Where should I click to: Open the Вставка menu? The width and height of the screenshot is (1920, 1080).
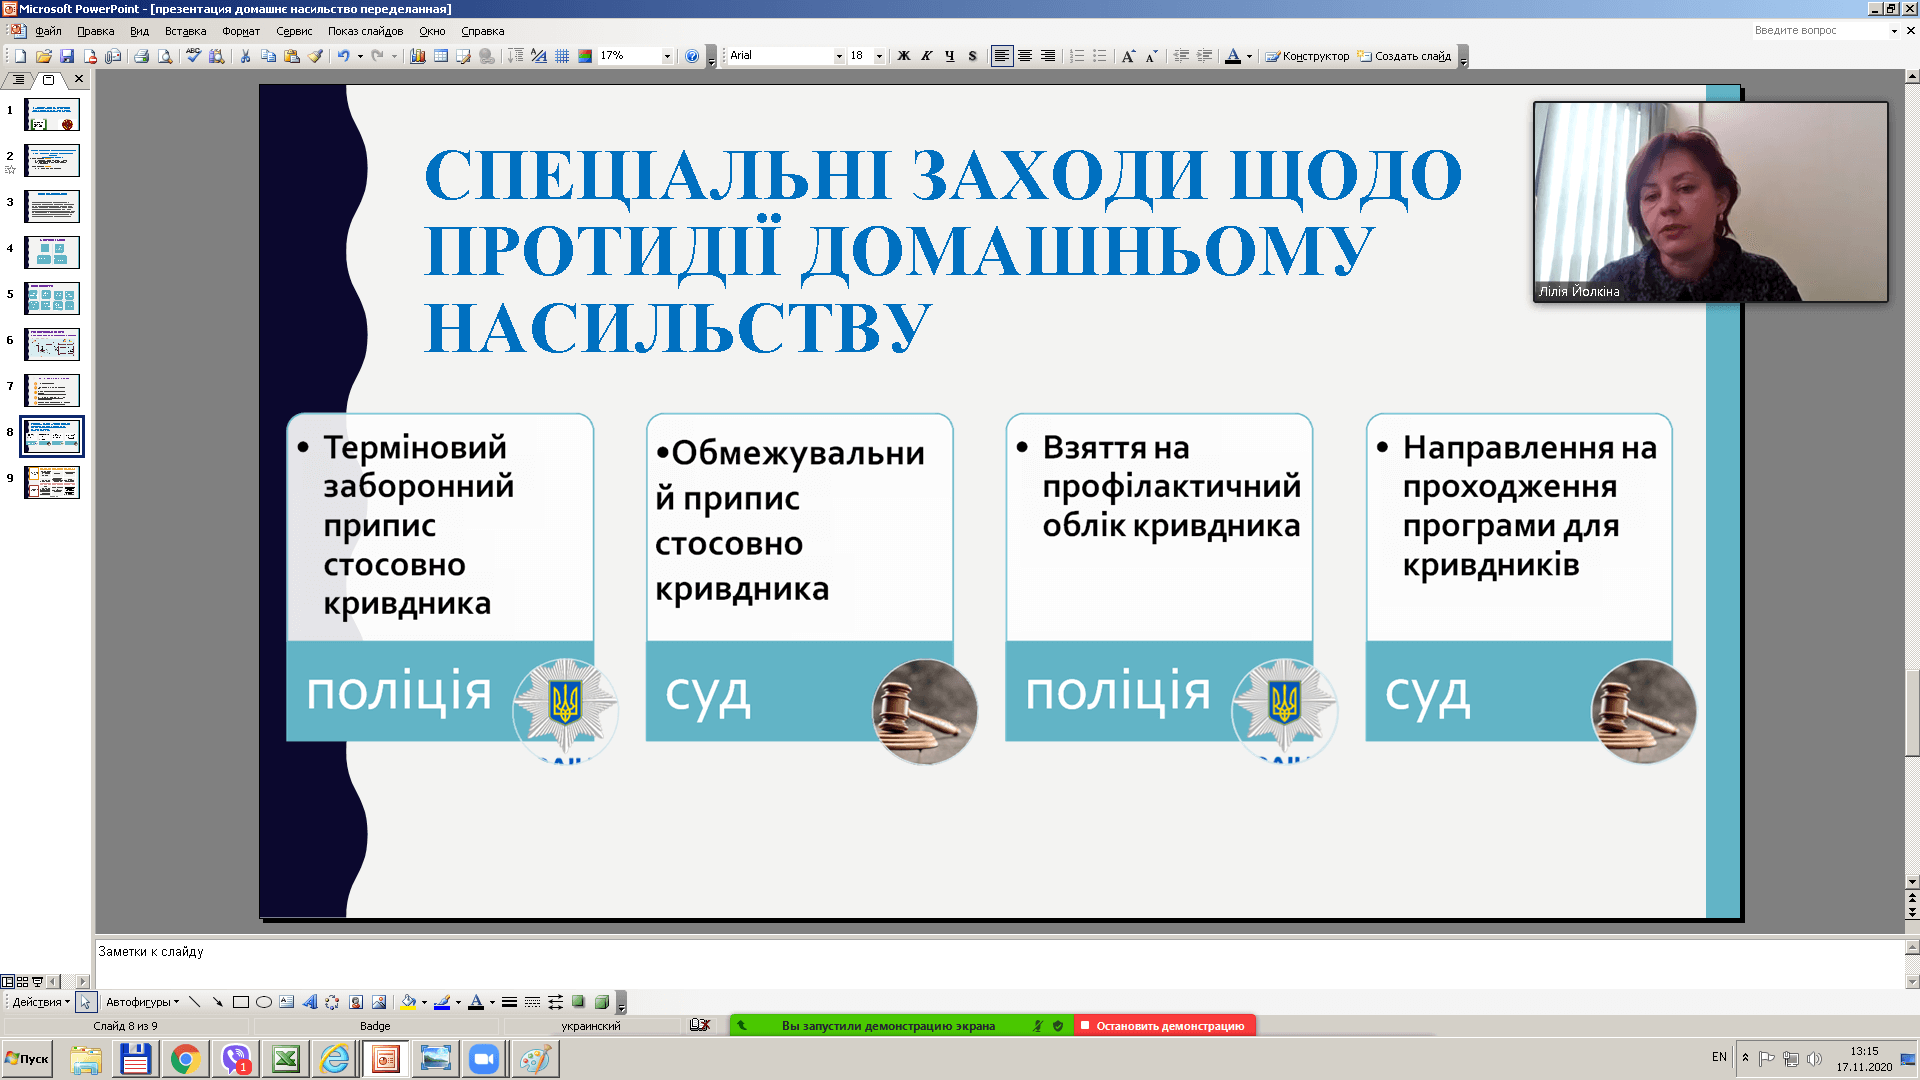coord(185,31)
